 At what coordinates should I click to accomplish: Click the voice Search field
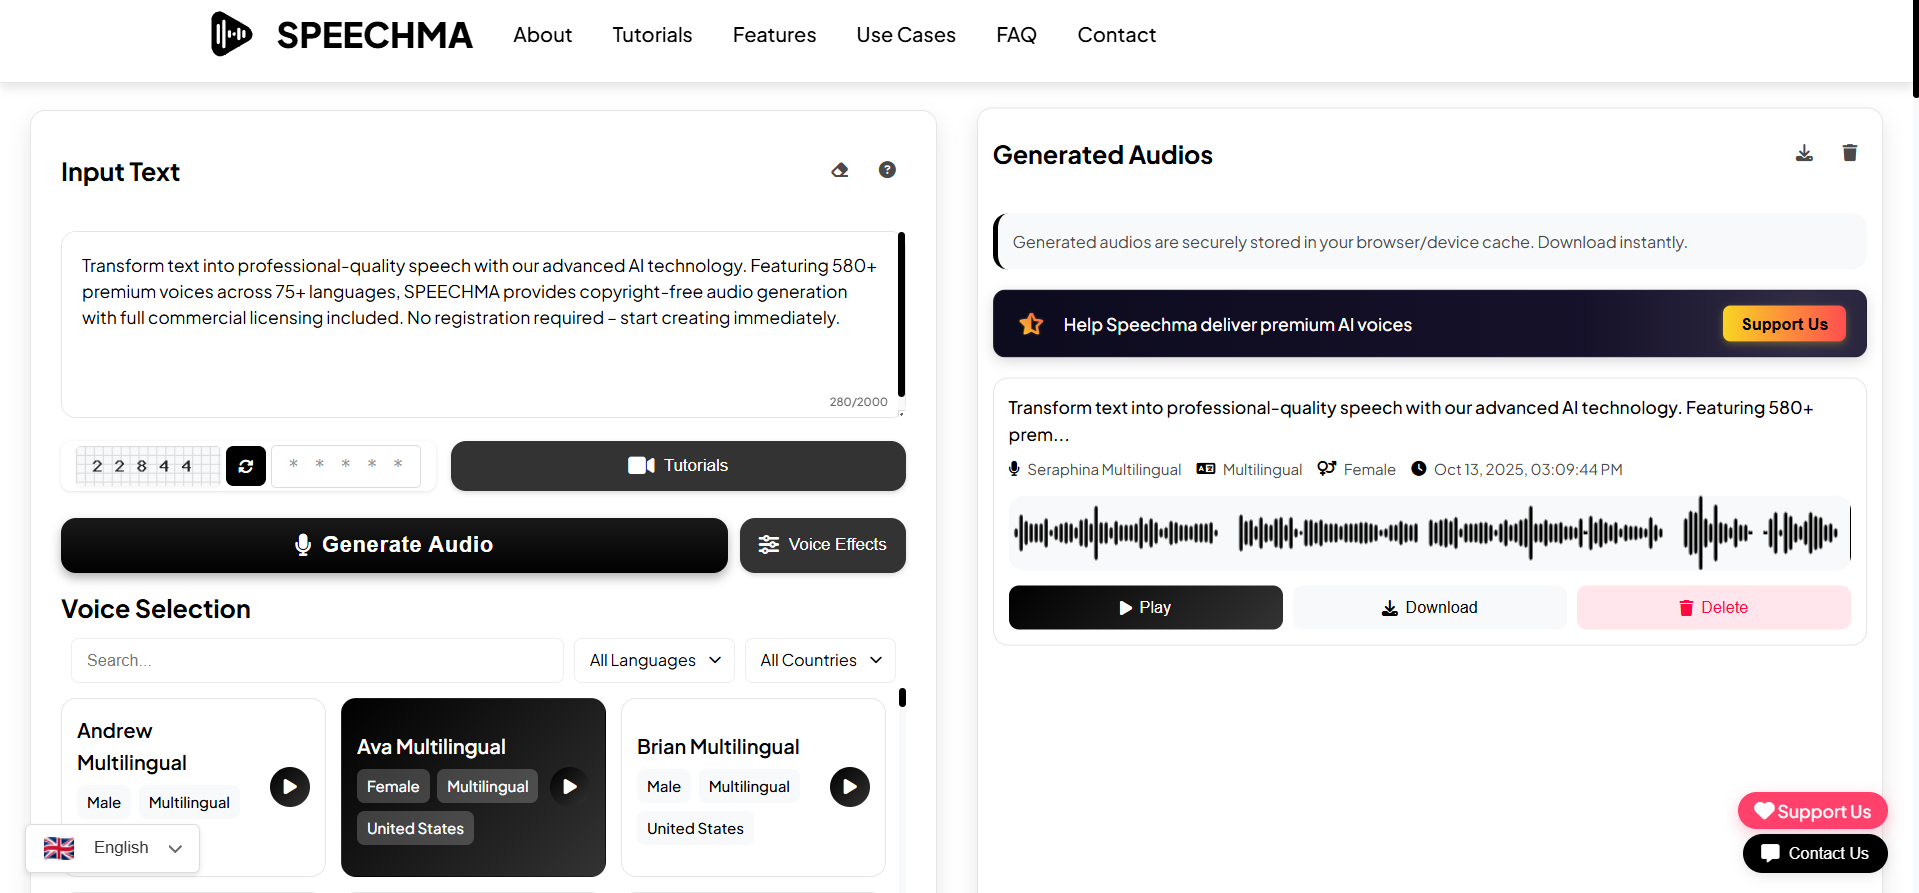pyautogui.click(x=317, y=660)
